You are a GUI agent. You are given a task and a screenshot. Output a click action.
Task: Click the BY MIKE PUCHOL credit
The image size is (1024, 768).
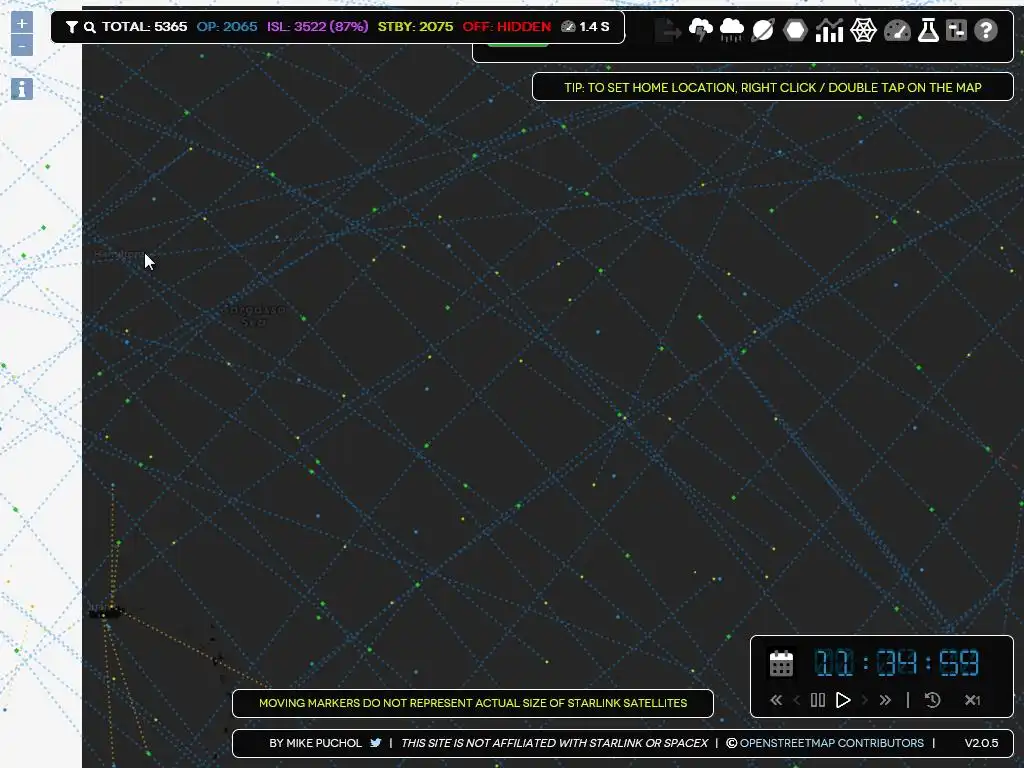tap(315, 743)
